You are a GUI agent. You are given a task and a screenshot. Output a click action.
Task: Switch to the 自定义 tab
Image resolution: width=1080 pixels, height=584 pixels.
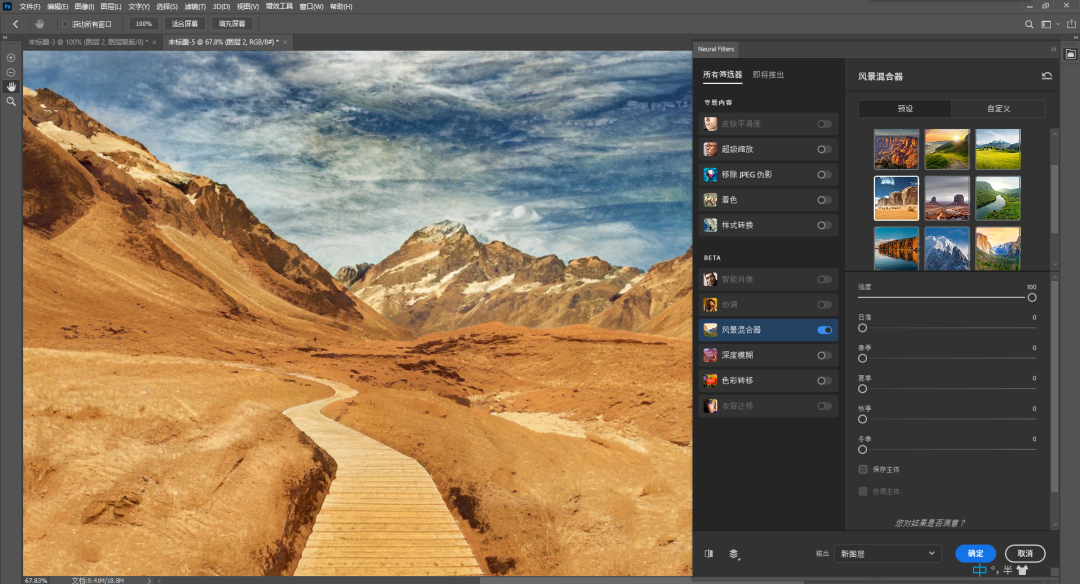coord(998,108)
